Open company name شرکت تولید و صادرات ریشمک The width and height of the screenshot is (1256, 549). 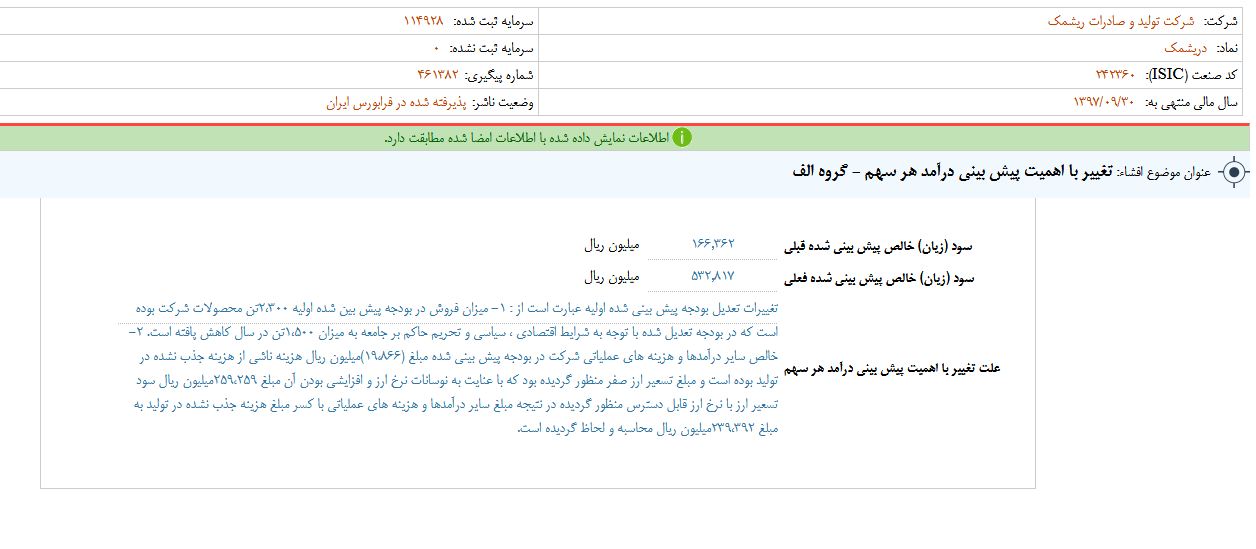click(1120, 21)
